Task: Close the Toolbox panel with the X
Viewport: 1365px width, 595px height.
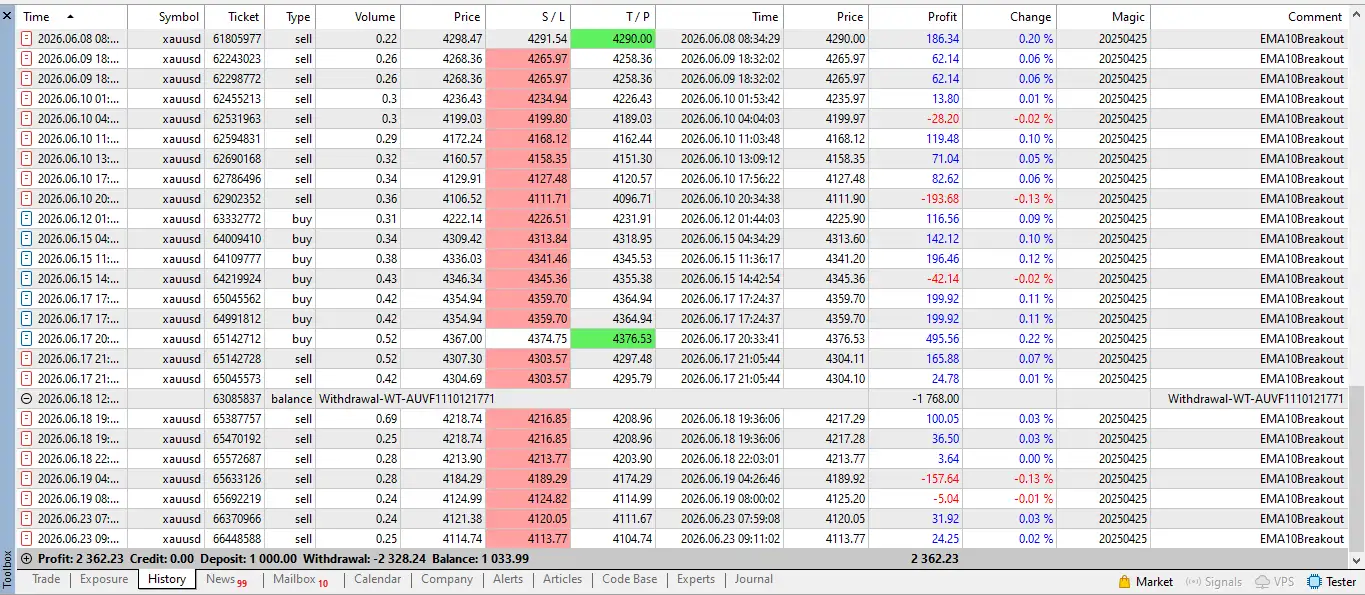Action: click(8, 15)
